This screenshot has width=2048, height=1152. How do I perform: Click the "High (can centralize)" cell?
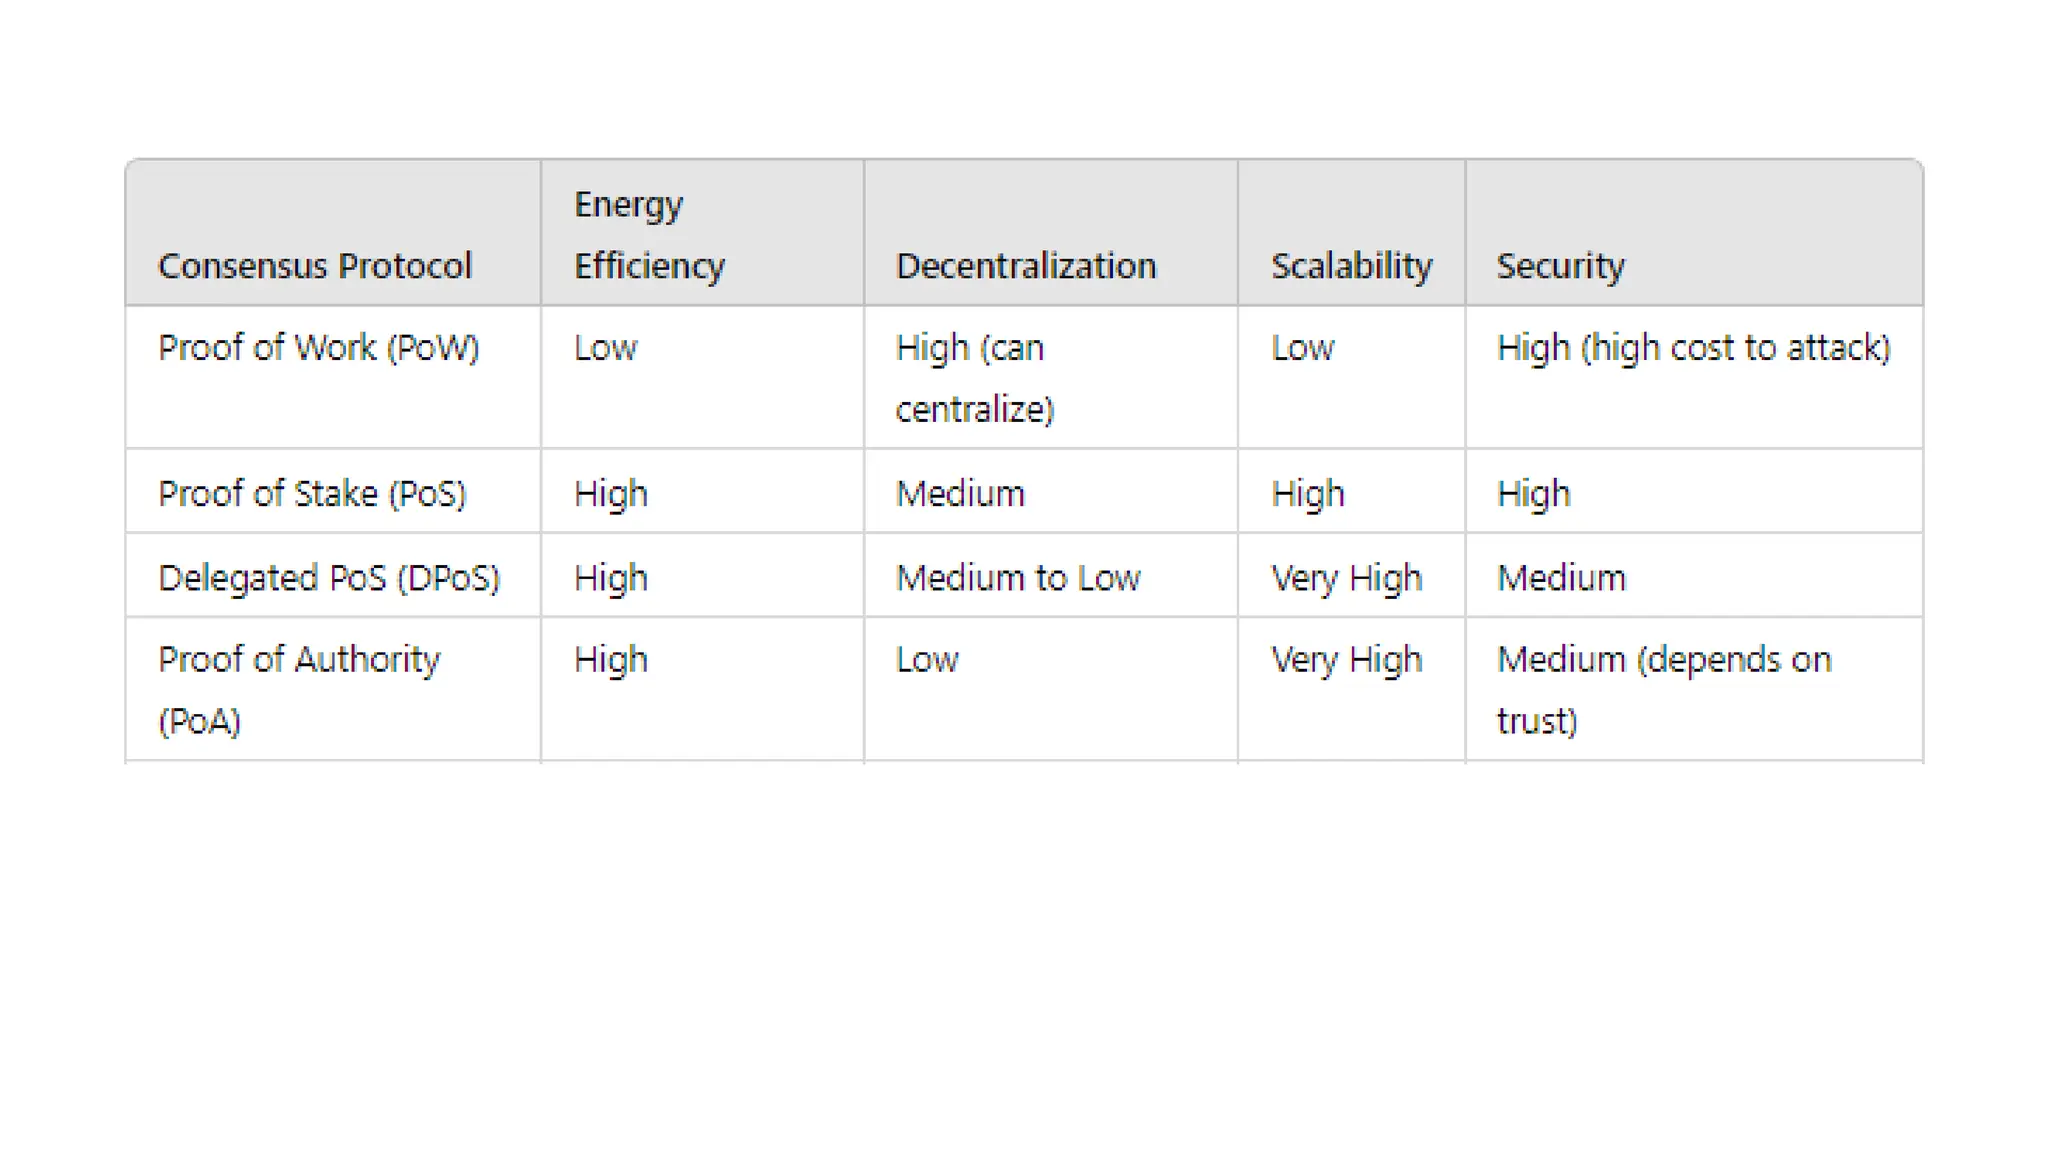[x=974, y=378]
